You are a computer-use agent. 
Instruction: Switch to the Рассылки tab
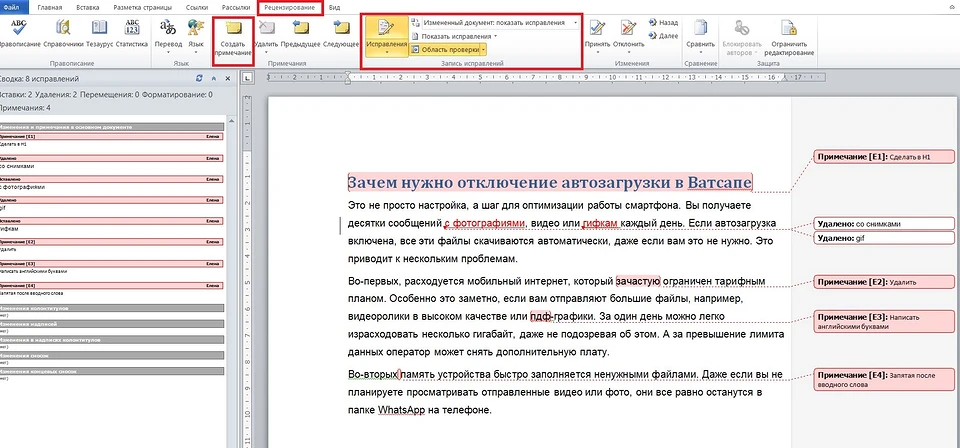(236, 7)
